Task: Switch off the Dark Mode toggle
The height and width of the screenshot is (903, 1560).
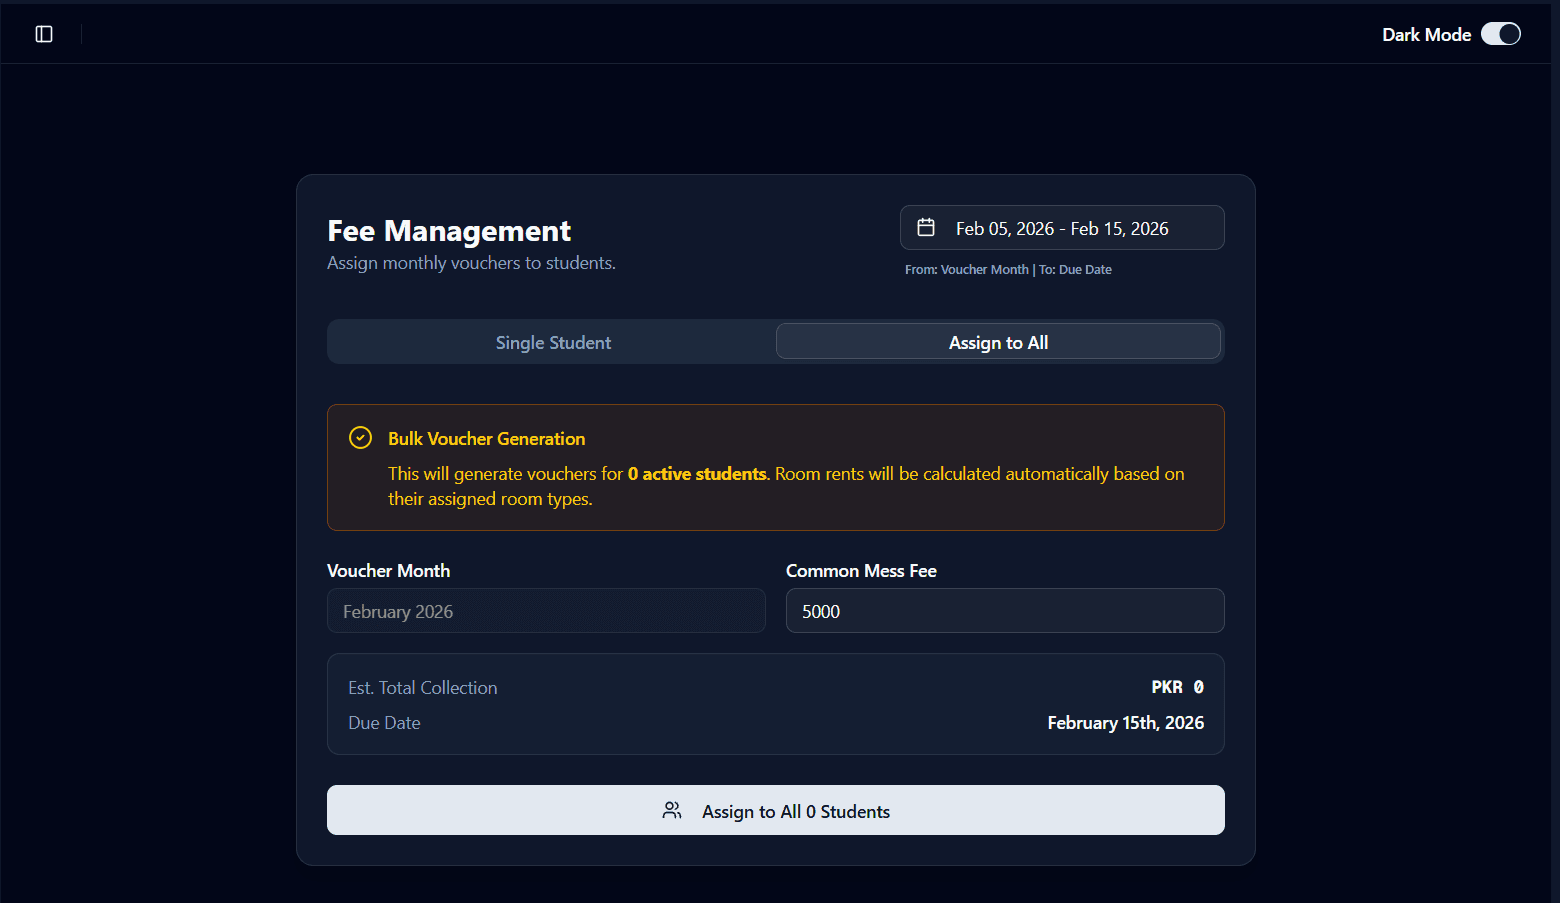Action: (x=1500, y=34)
